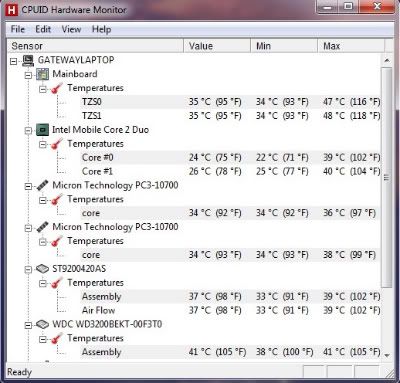Open the View menu

(x=71, y=29)
